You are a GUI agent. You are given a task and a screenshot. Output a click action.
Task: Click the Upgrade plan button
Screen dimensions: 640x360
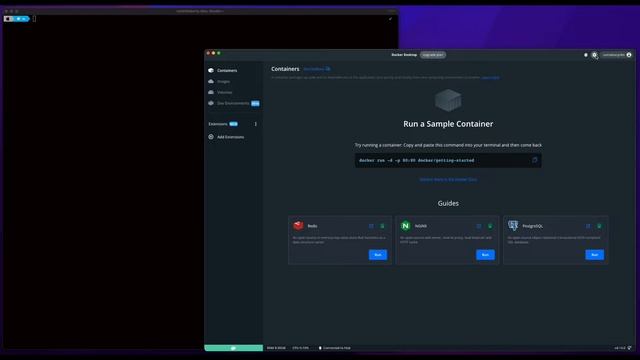click(x=433, y=55)
